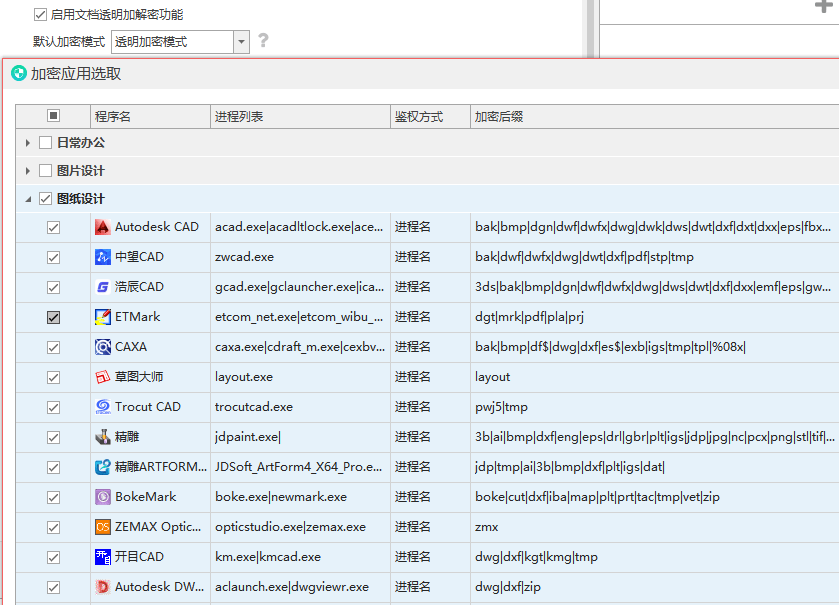Screen dimensions: 839x605
Task: Uncheck the 草图大师 row checkbox
Action: tap(54, 377)
